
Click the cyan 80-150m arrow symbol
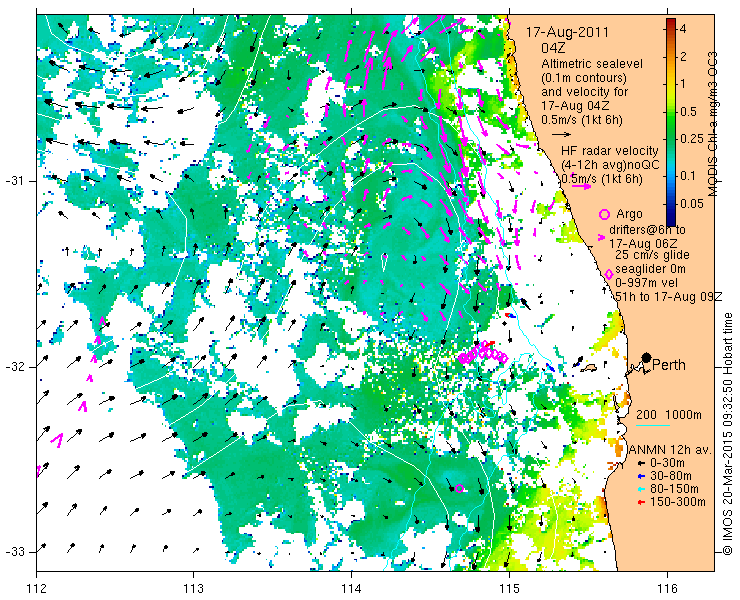[641, 489]
